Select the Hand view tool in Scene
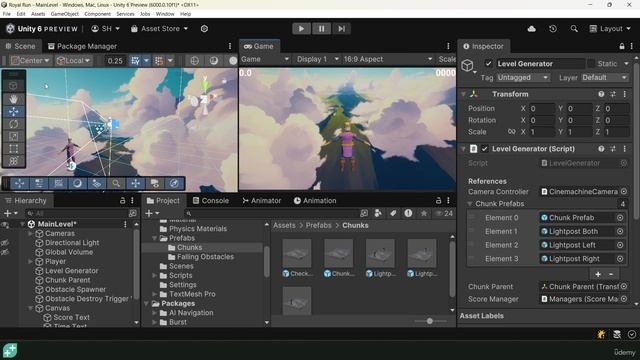 [x=13, y=99]
